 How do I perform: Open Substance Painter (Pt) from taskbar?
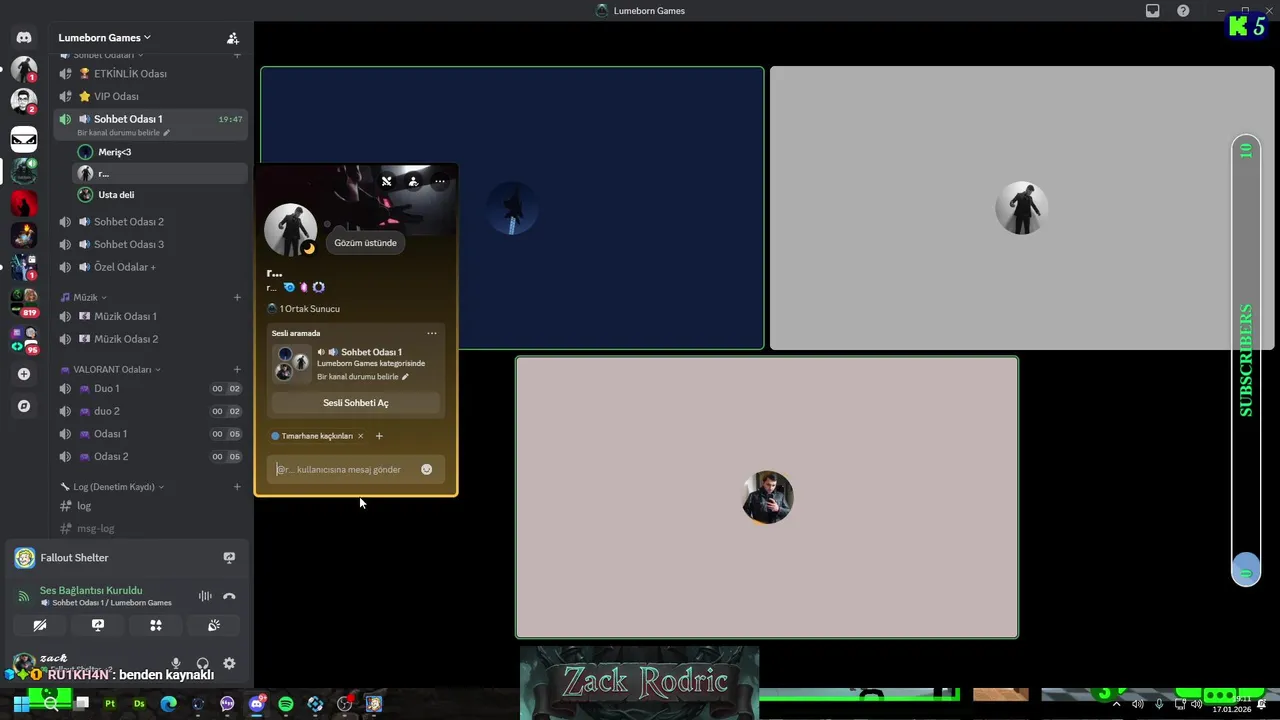point(110,704)
